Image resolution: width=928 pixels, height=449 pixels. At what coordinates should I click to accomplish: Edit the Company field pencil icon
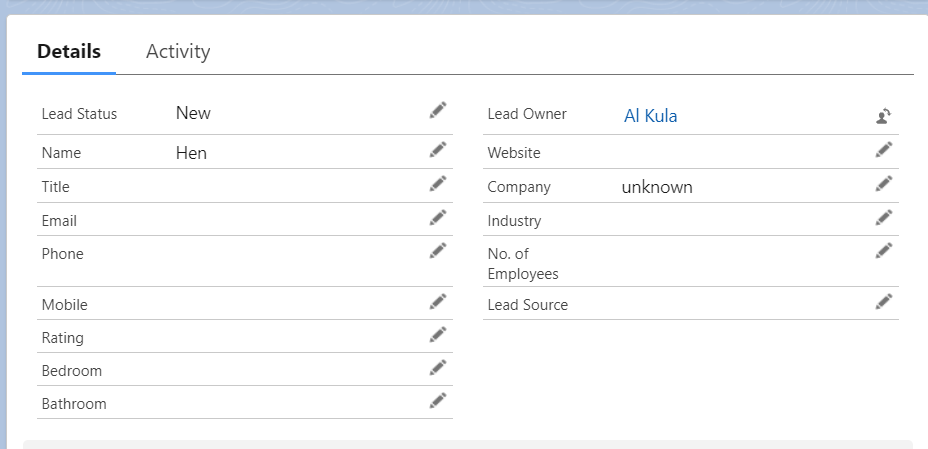pyautogui.click(x=884, y=184)
